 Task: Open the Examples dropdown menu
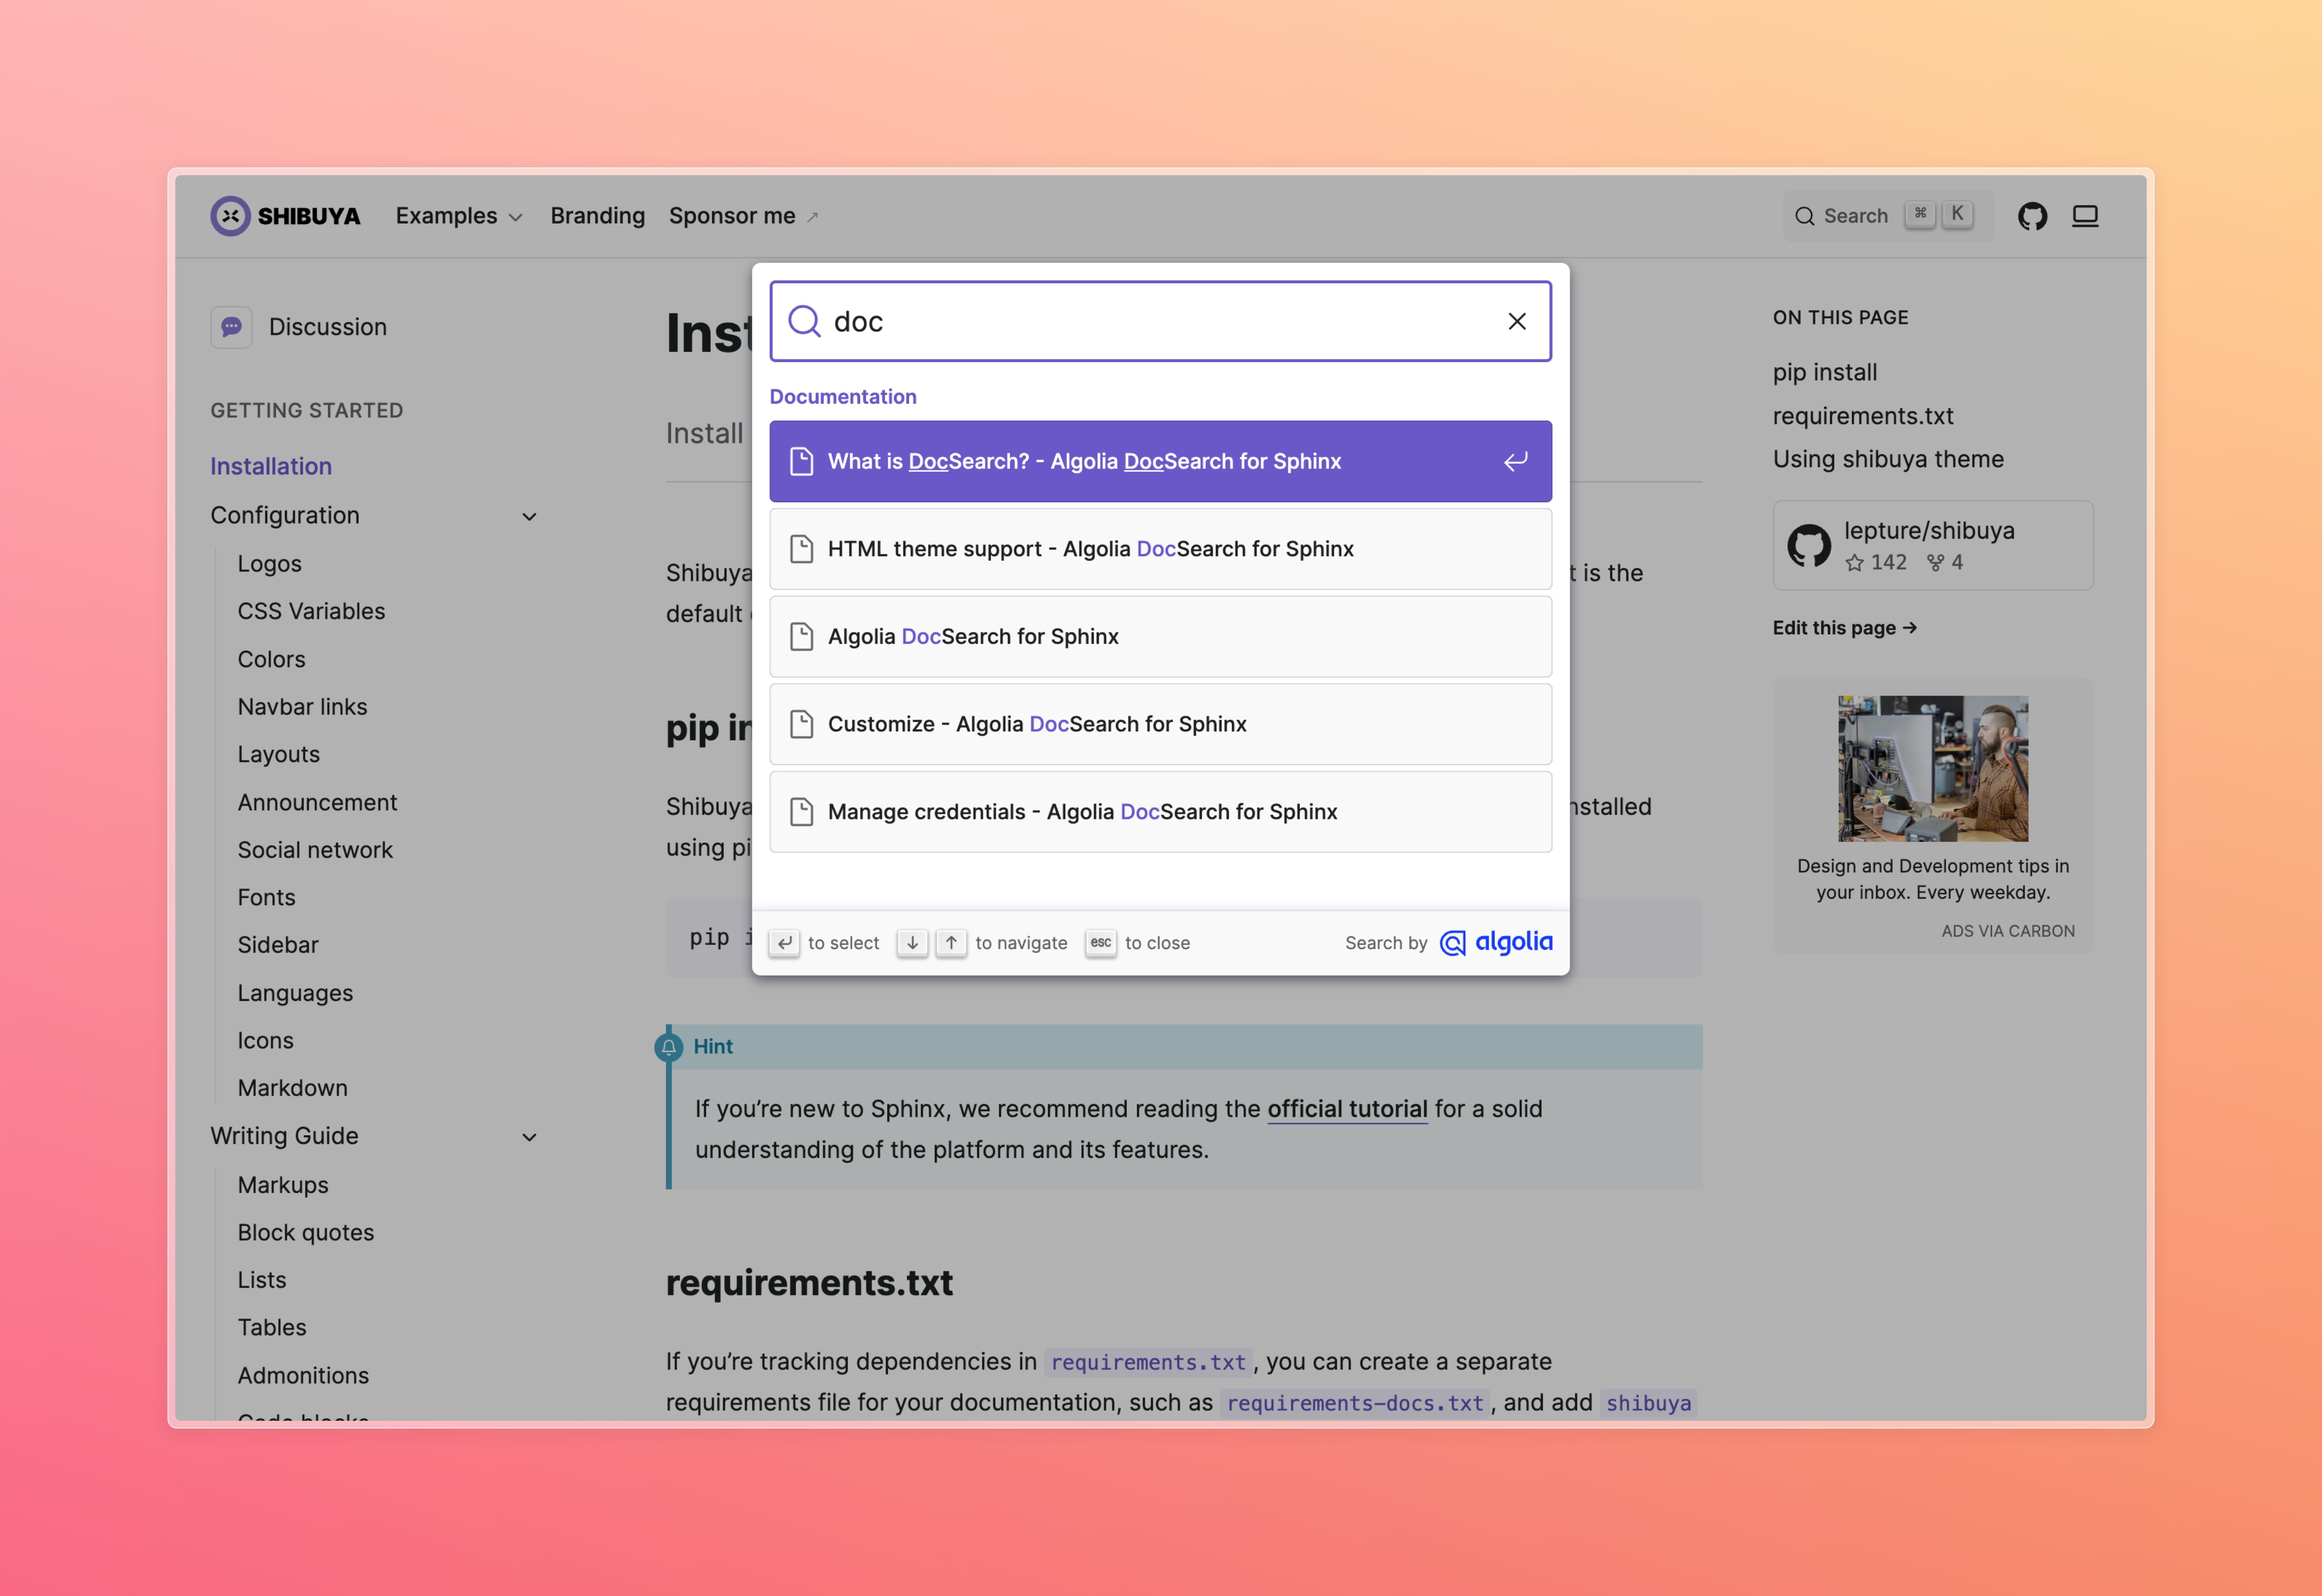click(x=459, y=216)
